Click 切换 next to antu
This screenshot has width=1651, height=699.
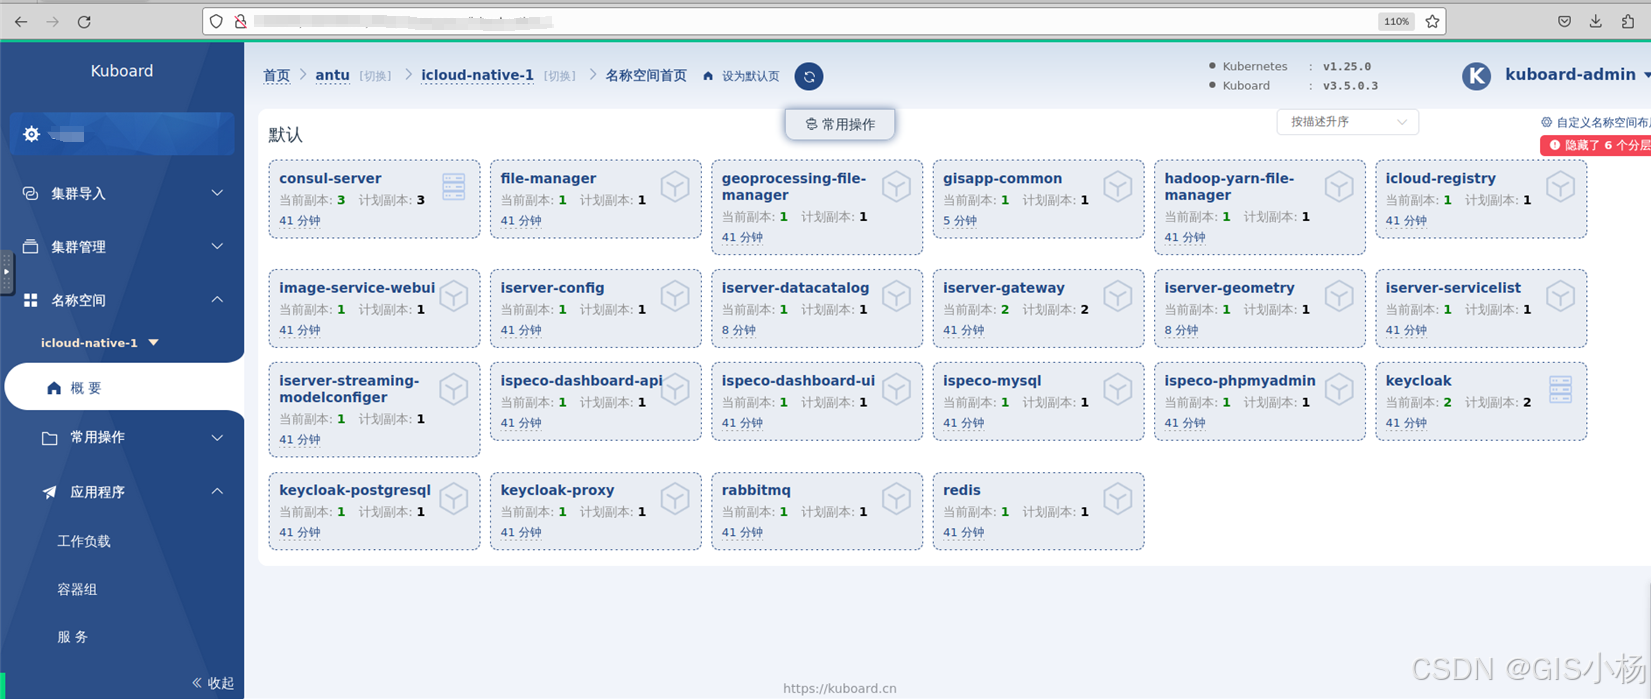376,76
